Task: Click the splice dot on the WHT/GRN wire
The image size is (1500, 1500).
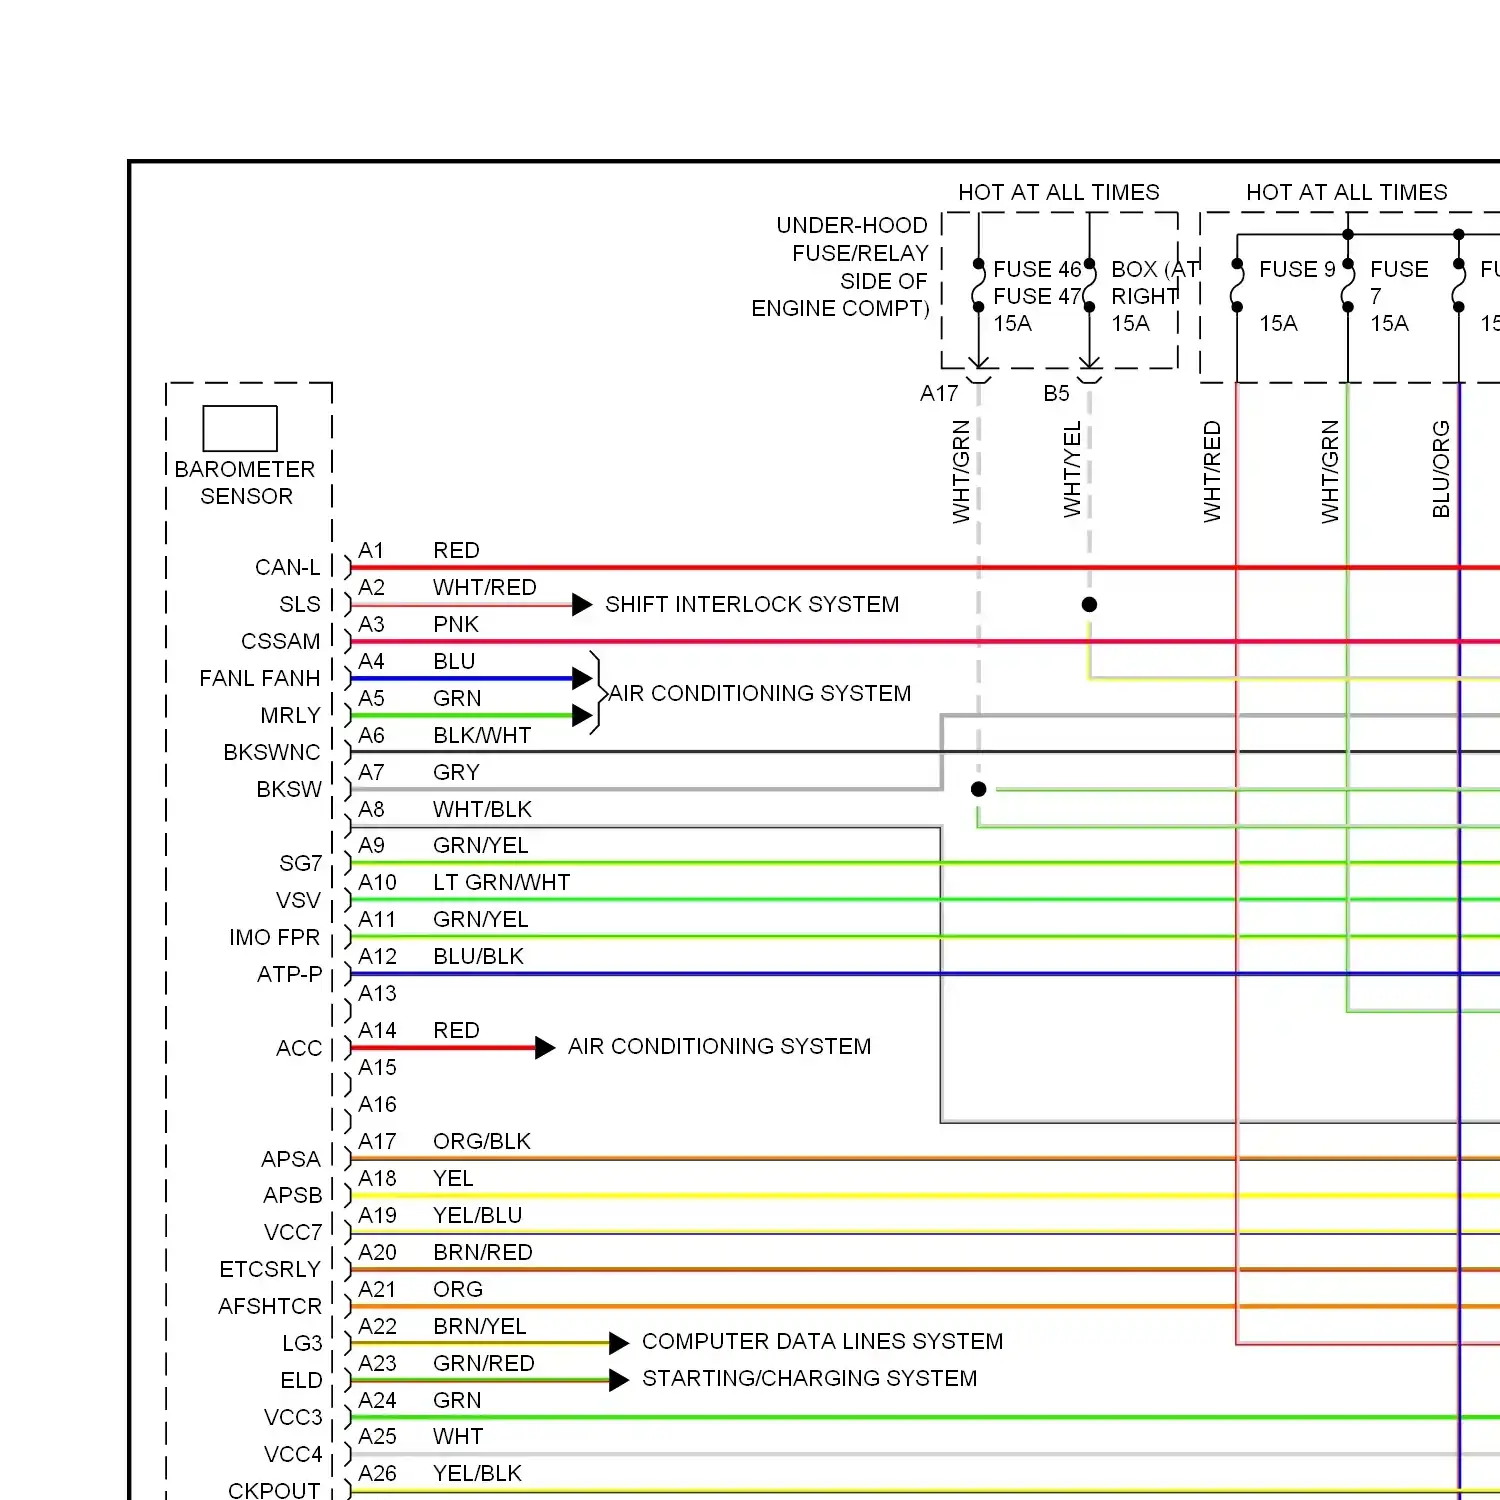Action: point(979,789)
